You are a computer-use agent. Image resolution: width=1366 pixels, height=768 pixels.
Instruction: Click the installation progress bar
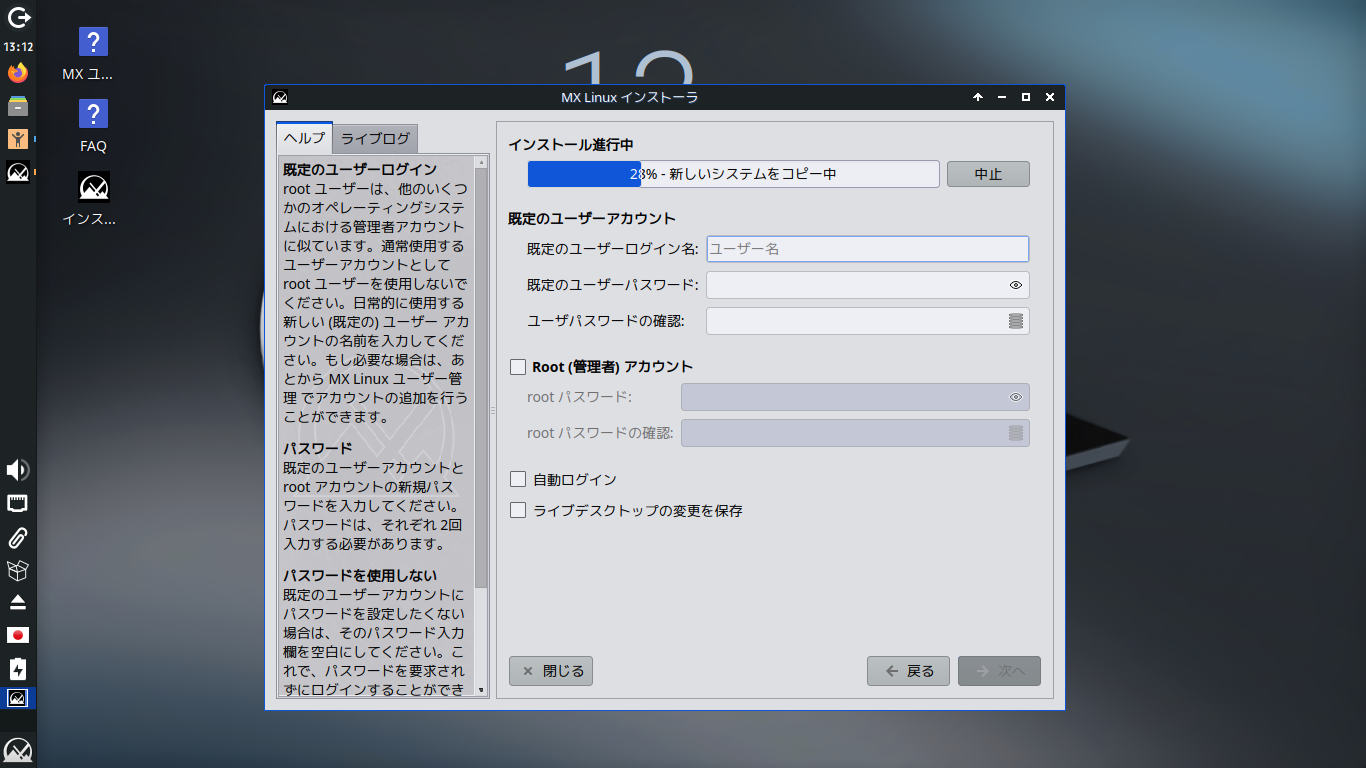pyautogui.click(x=733, y=174)
